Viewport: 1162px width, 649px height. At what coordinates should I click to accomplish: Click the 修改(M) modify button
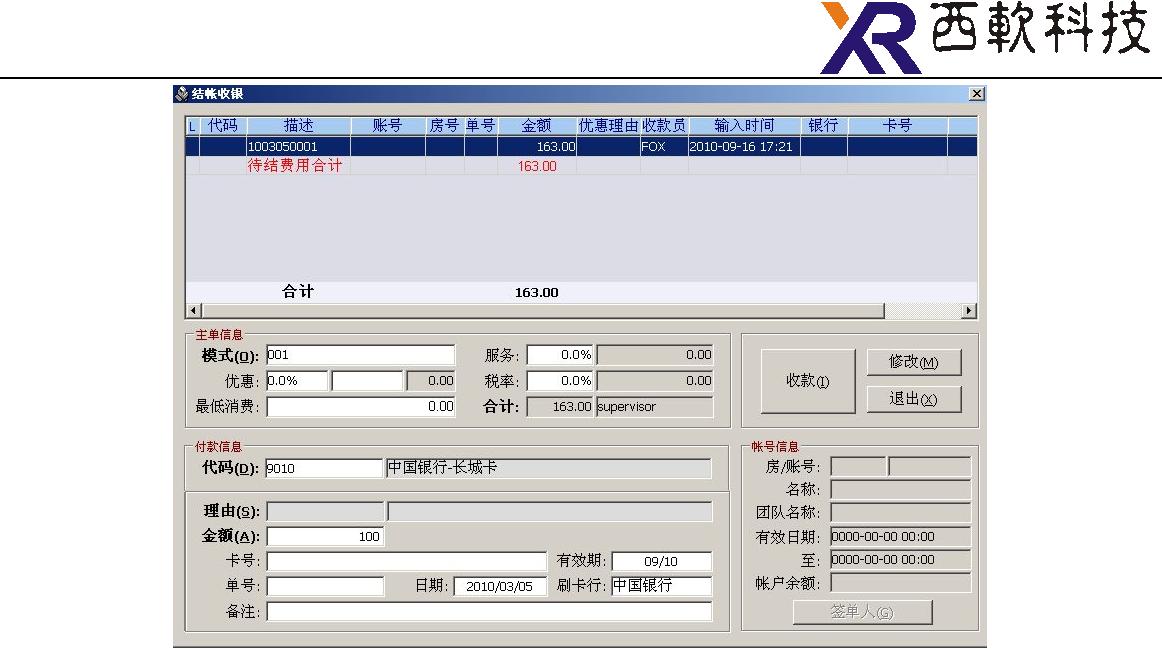pyautogui.click(x=914, y=362)
